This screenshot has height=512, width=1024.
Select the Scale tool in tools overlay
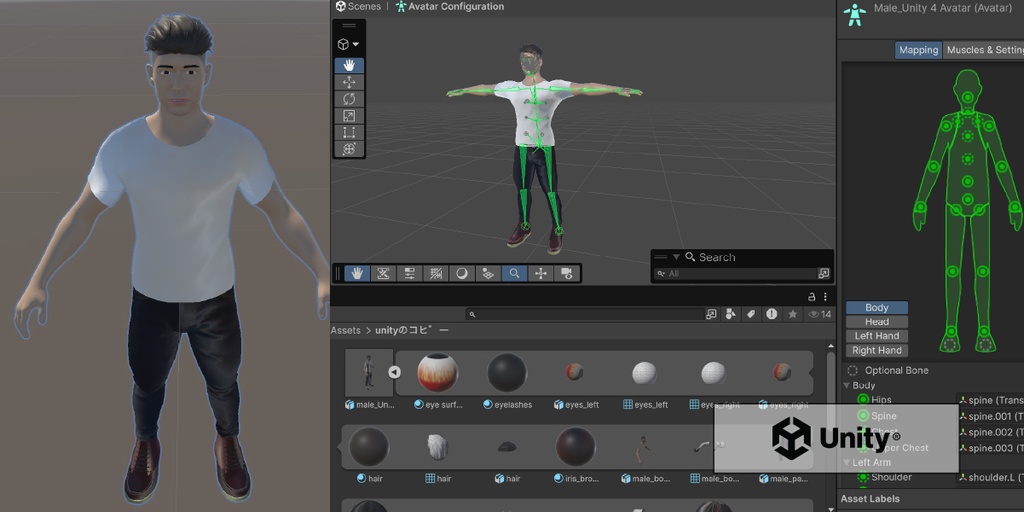(349, 116)
